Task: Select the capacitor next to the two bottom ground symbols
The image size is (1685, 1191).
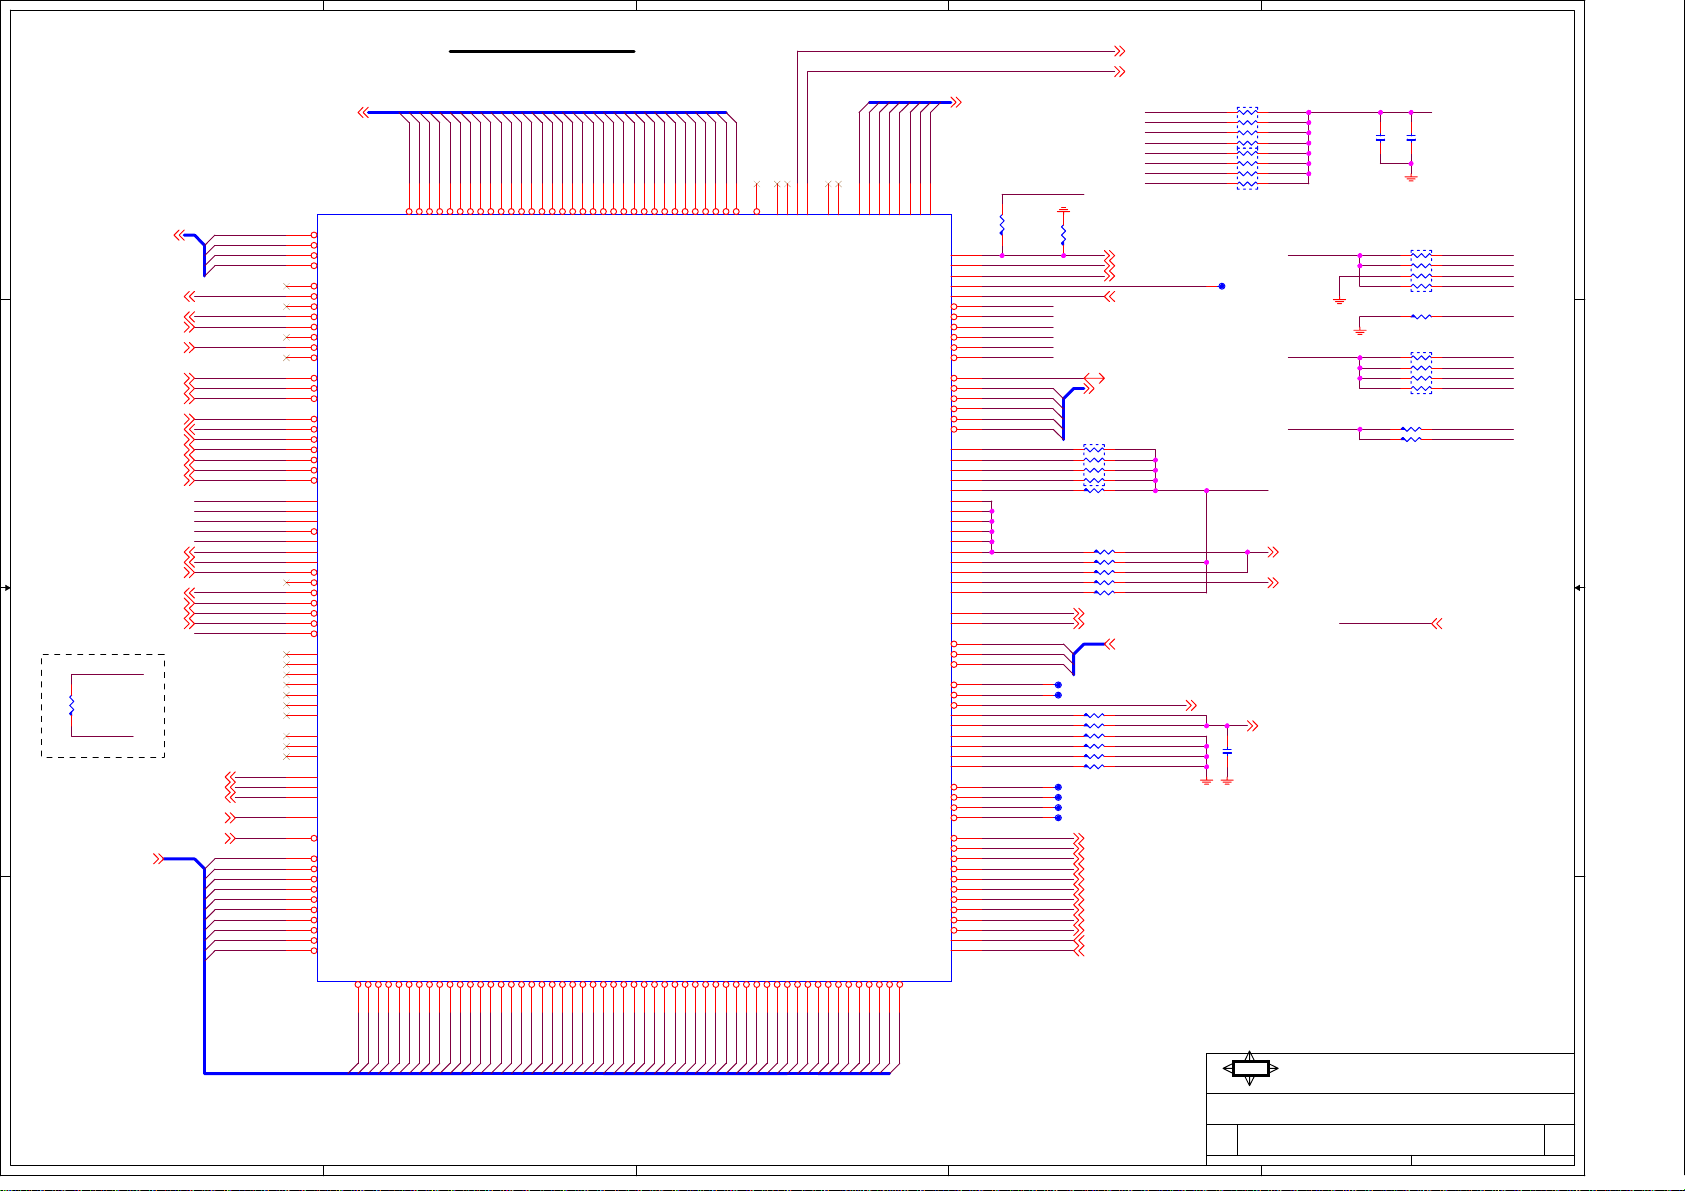Action: click(1227, 751)
